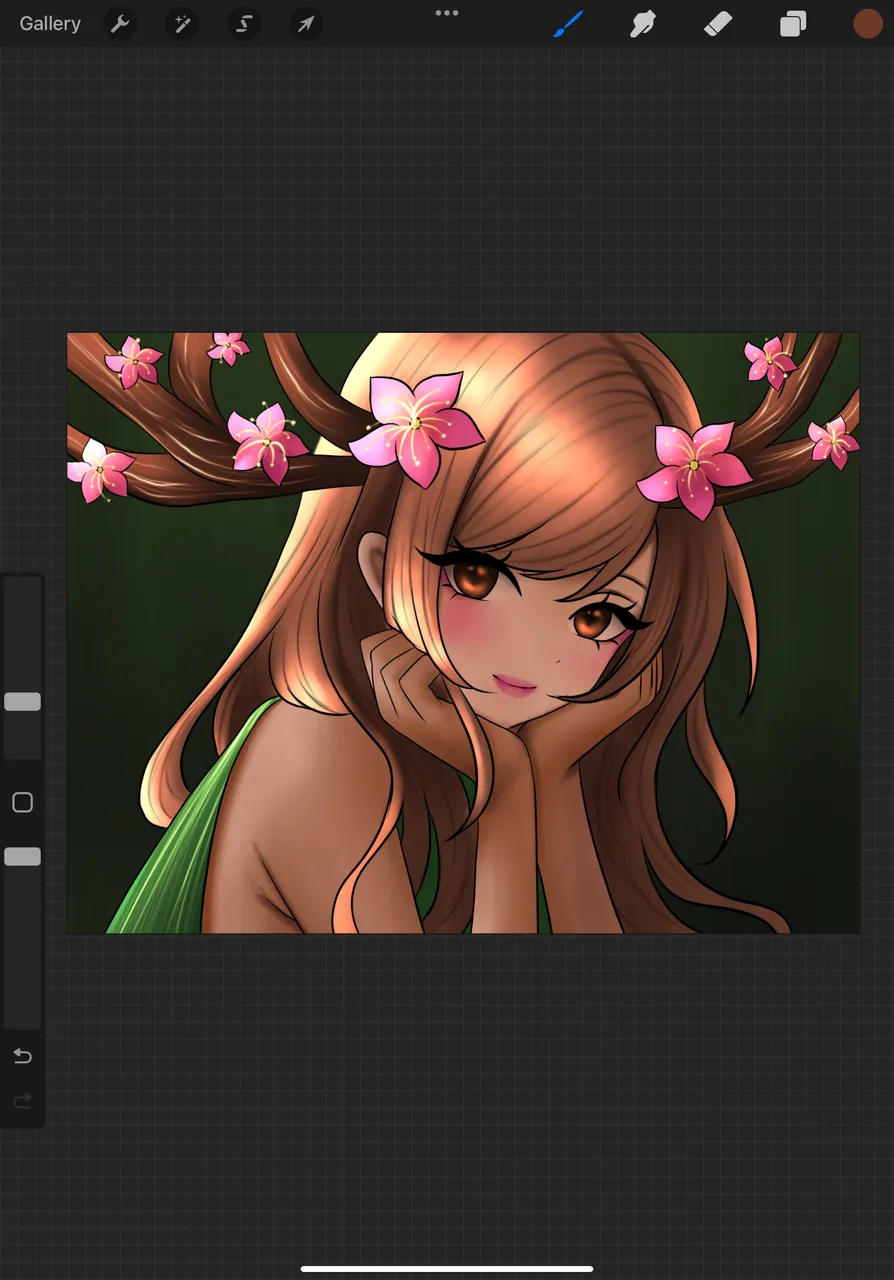Click the brush size slider handle
The image size is (894, 1280).
click(x=22, y=702)
